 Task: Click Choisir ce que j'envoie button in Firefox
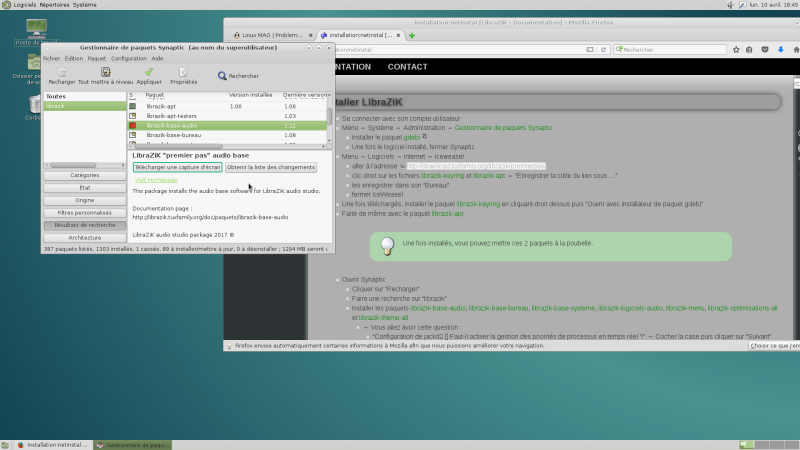tap(774, 346)
